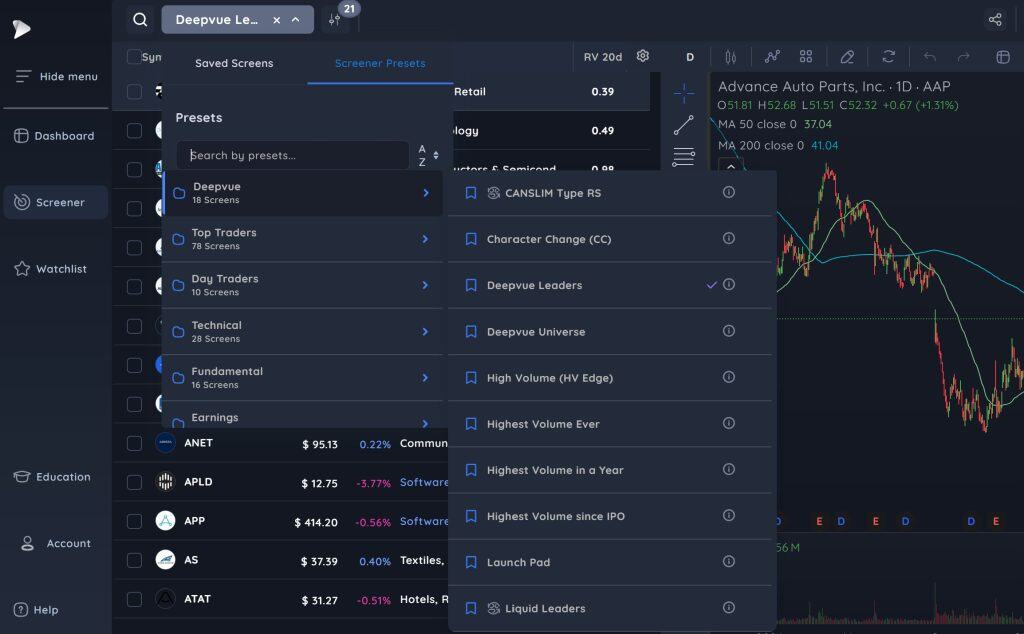
Task: Show info for Deepvue Universe preset
Action: coord(729,331)
